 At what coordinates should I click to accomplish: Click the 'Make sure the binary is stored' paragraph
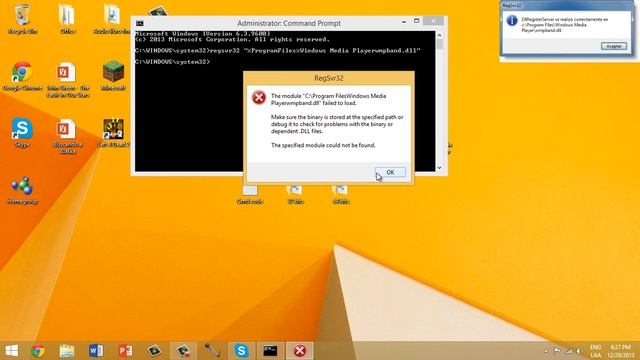(x=337, y=124)
